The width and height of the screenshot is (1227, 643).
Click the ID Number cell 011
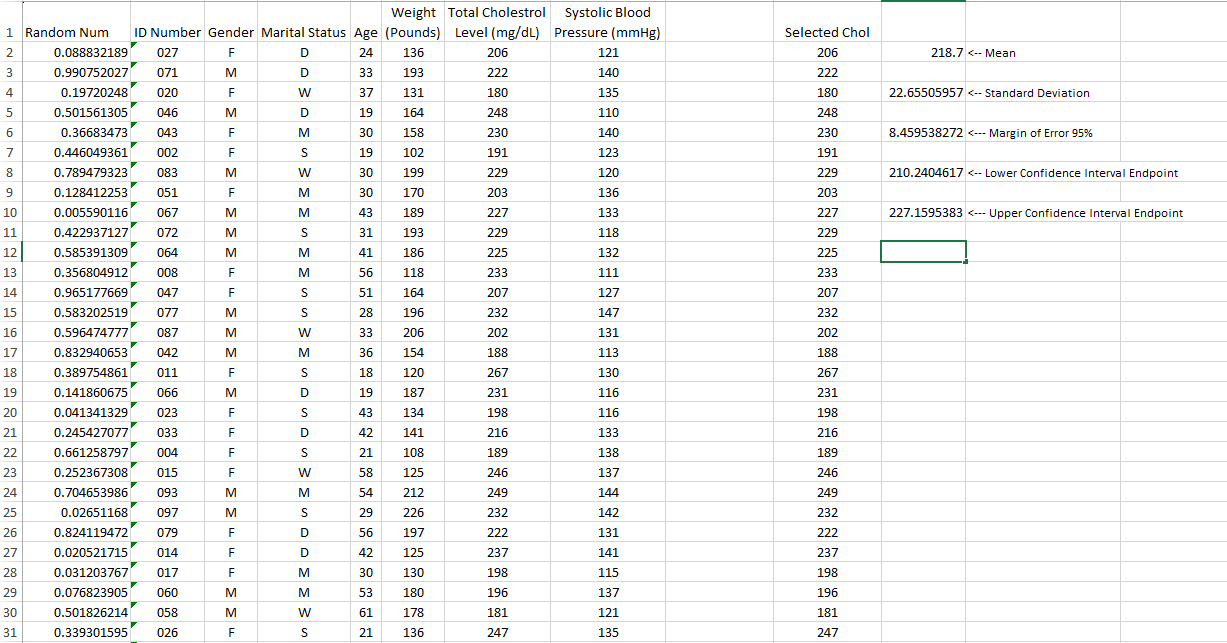point(167,372)
